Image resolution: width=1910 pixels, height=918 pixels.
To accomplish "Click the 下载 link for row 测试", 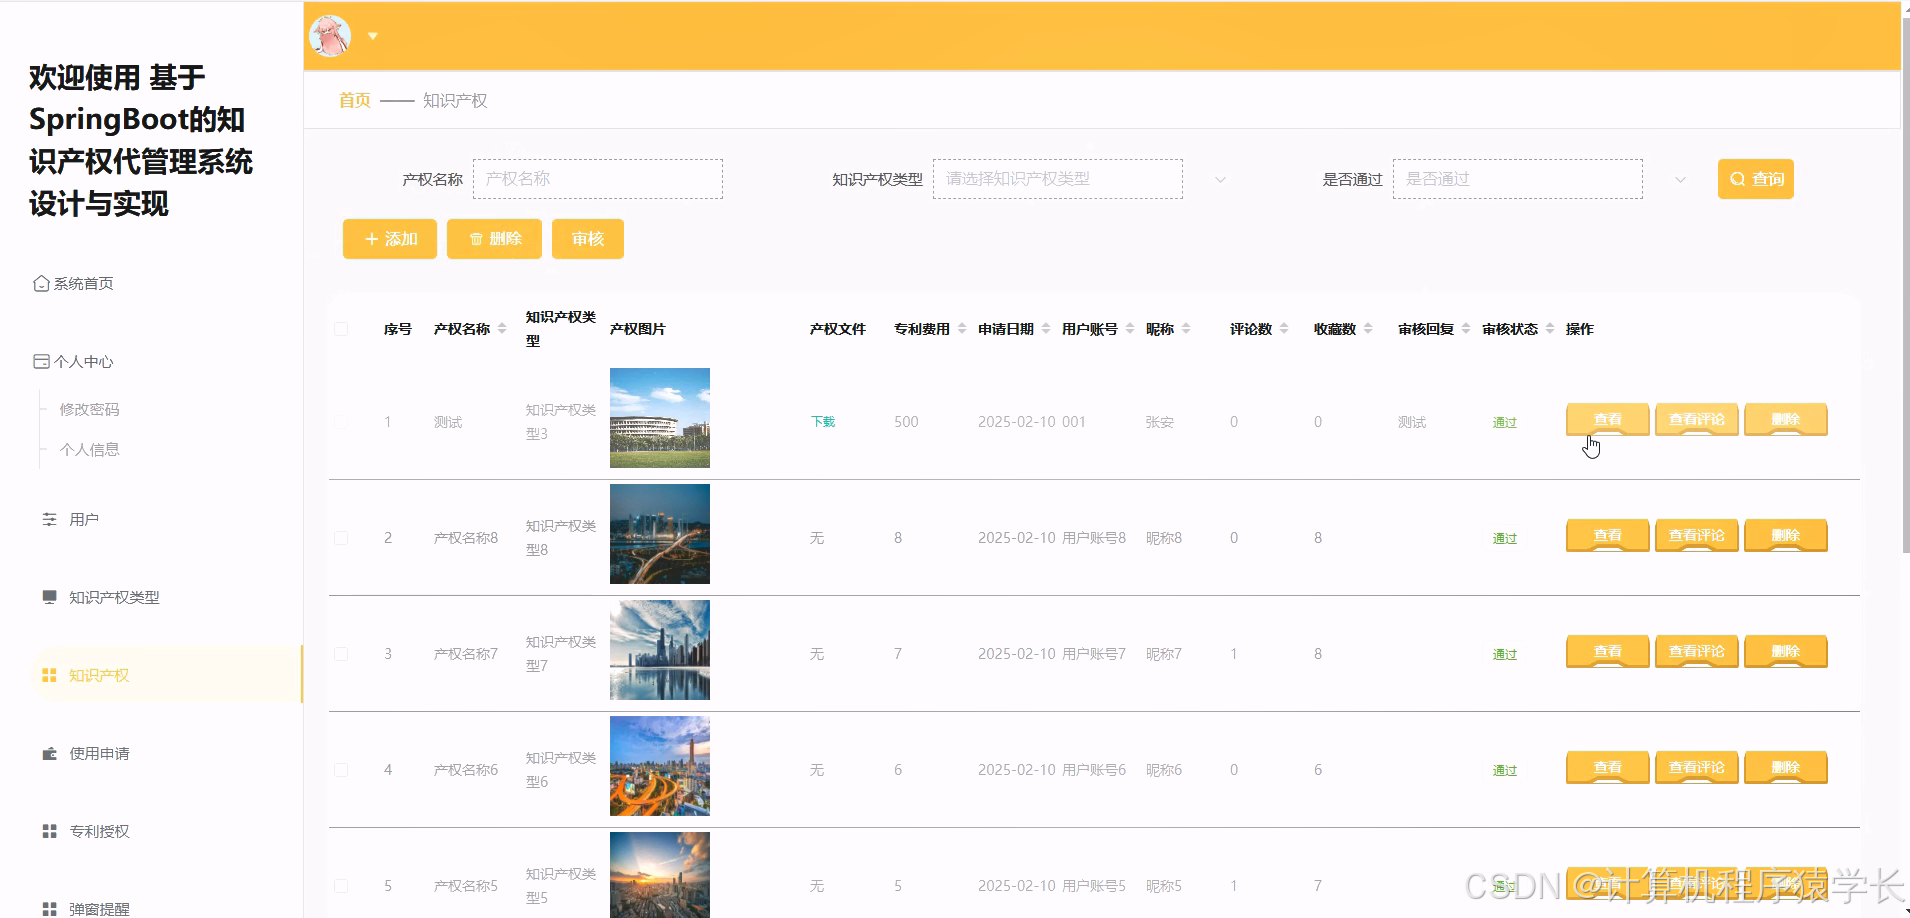I will [822, 421].
